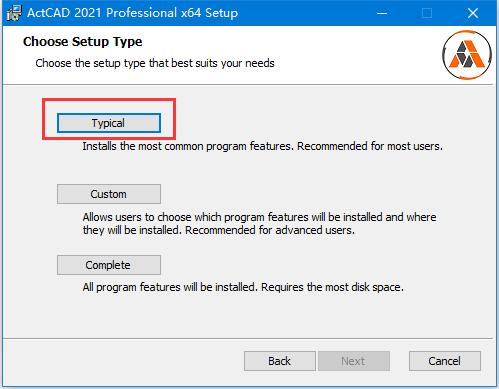Image resolution: width=499 pixels, height=389 pixels.
Task: Go Back to the previous step
Action: click(280, 361)
